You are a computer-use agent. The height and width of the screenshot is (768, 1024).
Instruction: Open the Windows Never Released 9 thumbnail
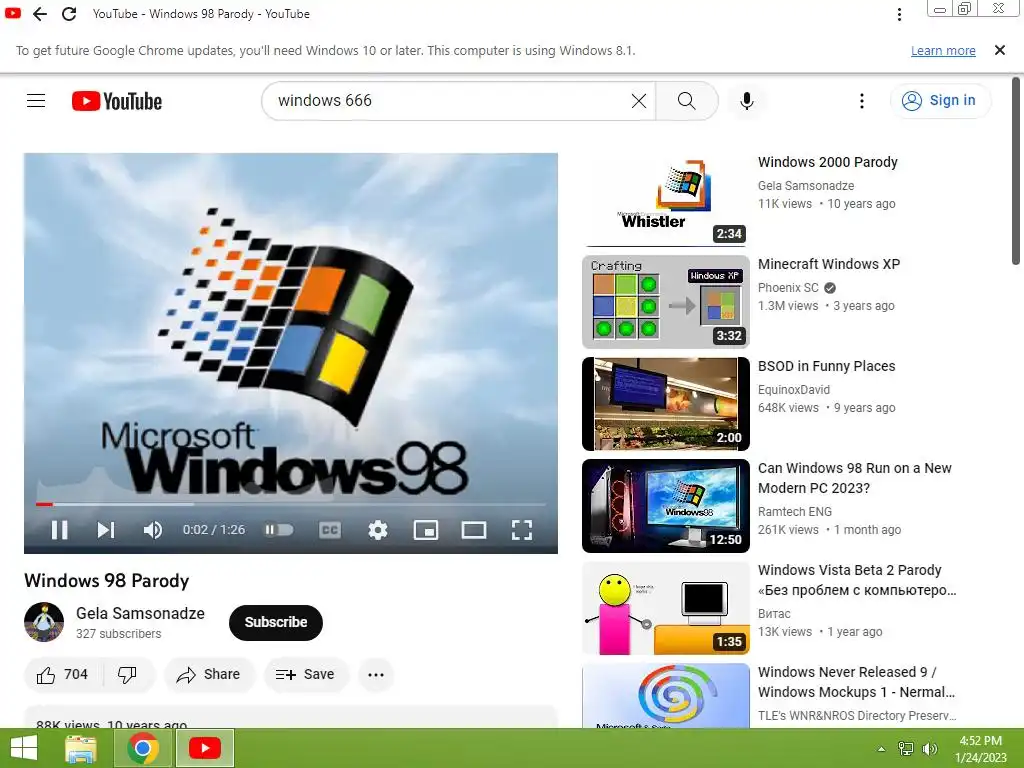click(665, 696)
